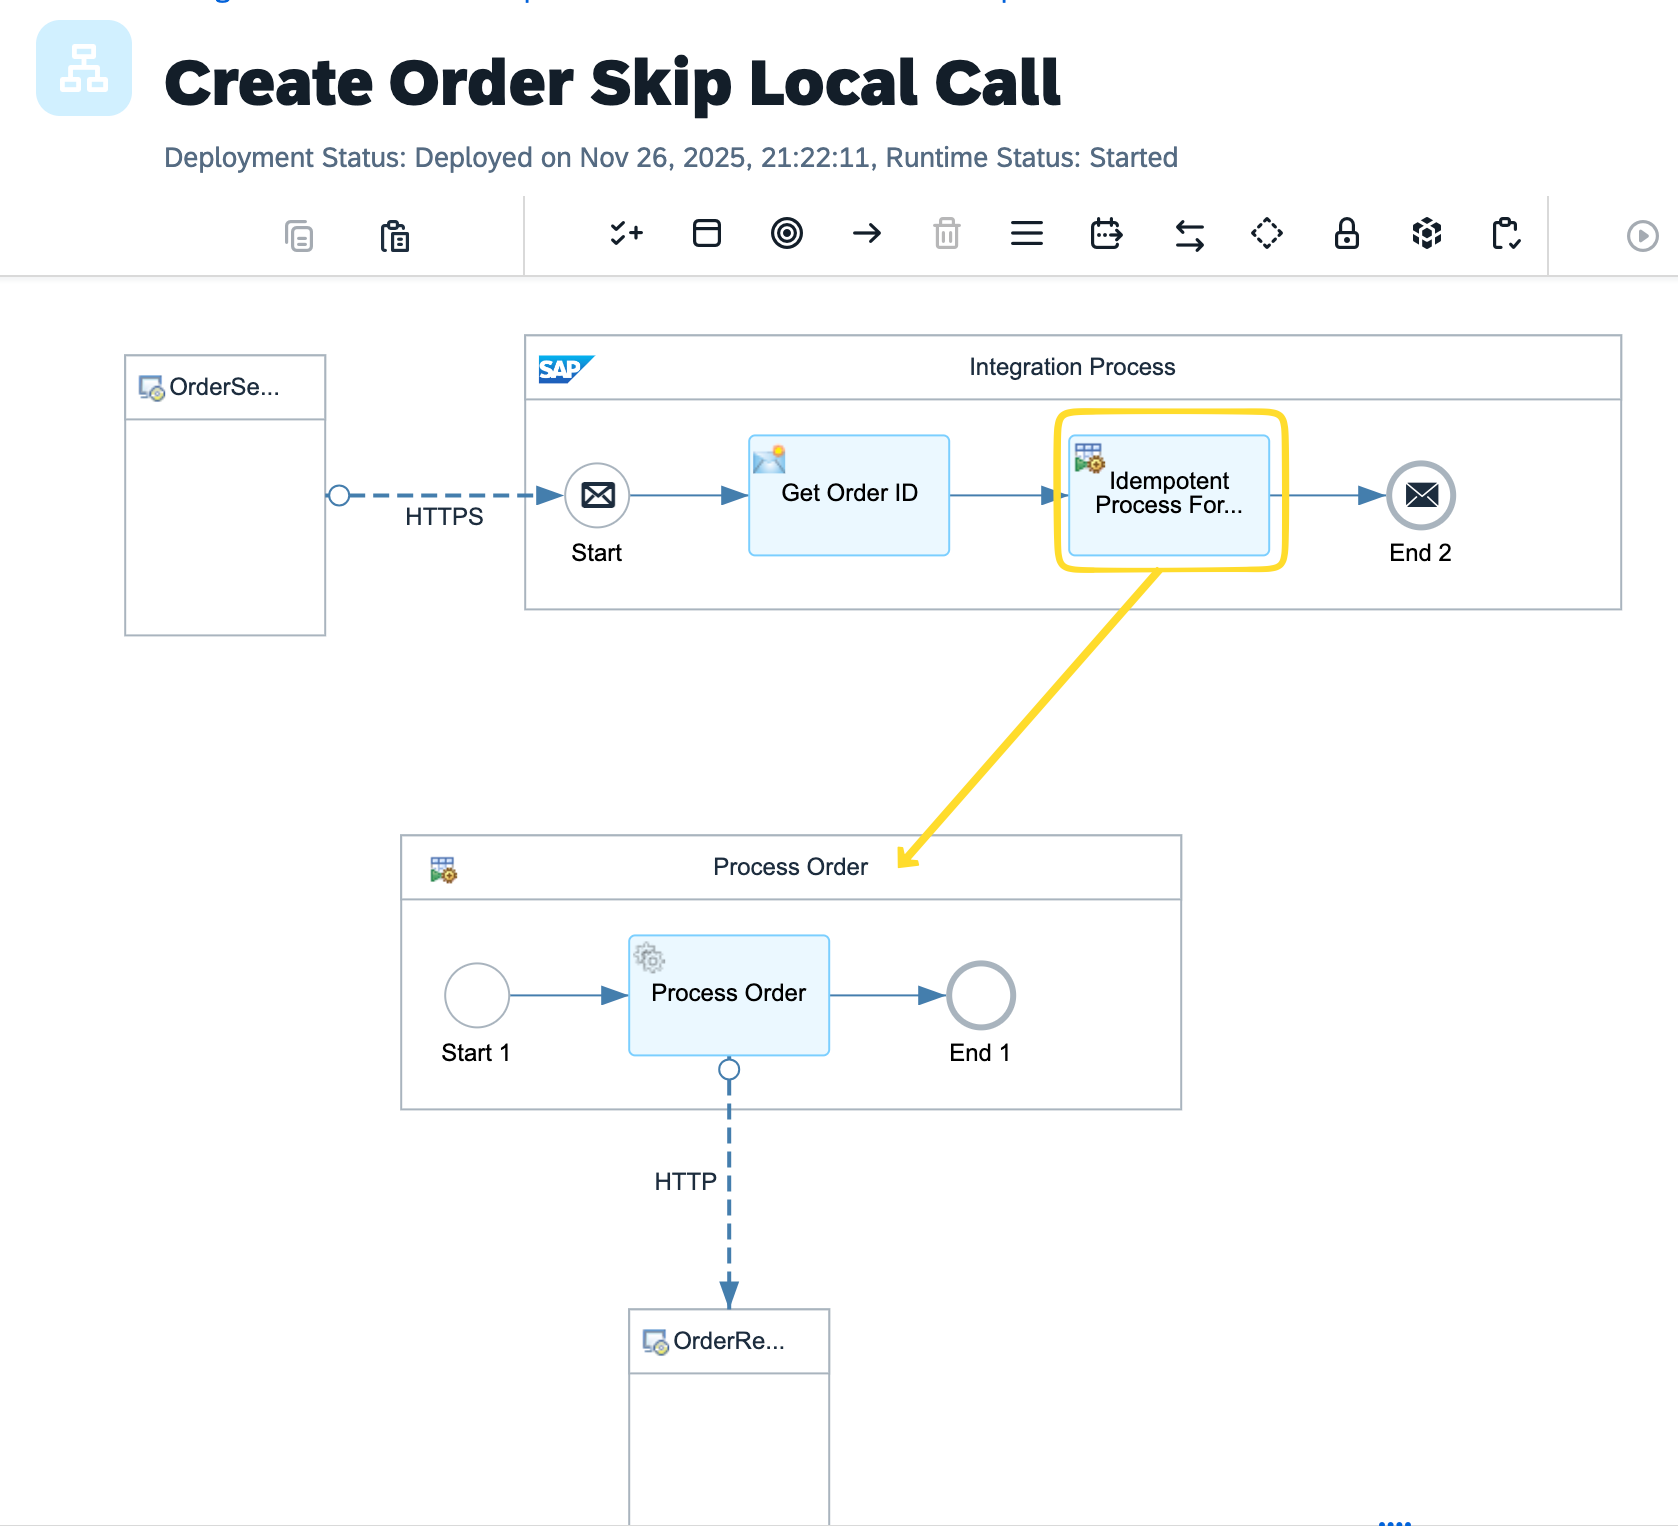Click the Copy icon in the toolbar
Viewport: 1678px width, 1526px height.
click(x=298, y=235)
